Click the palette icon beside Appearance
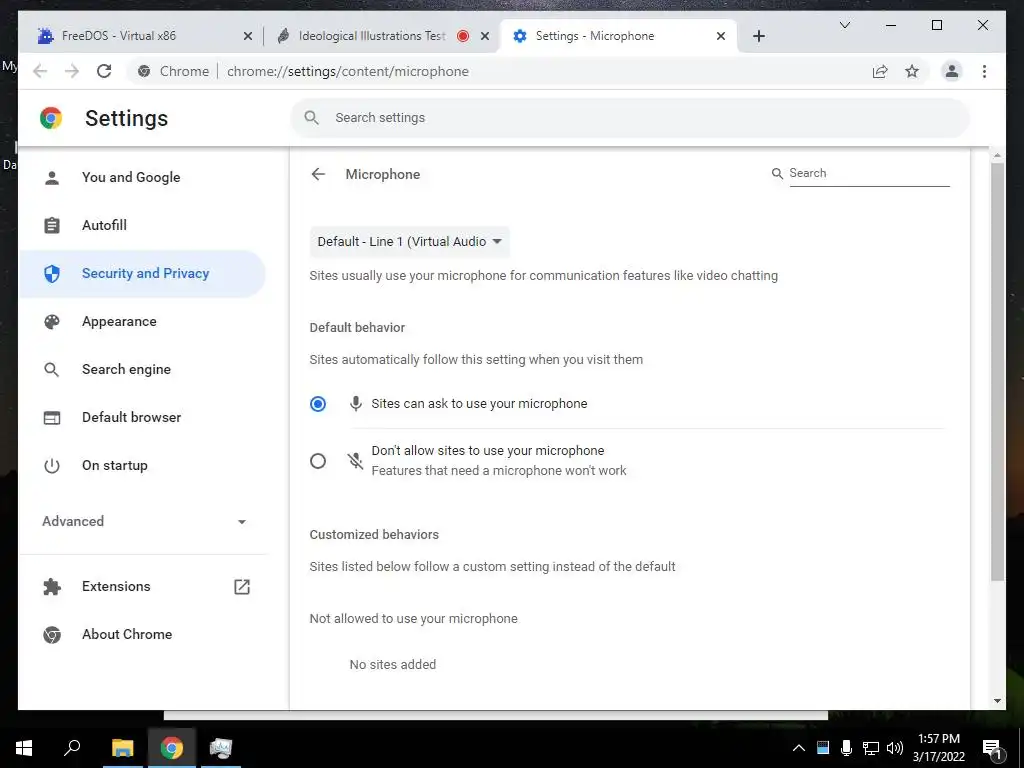The width and height of the screenshot is (1024, 768). 52,321
